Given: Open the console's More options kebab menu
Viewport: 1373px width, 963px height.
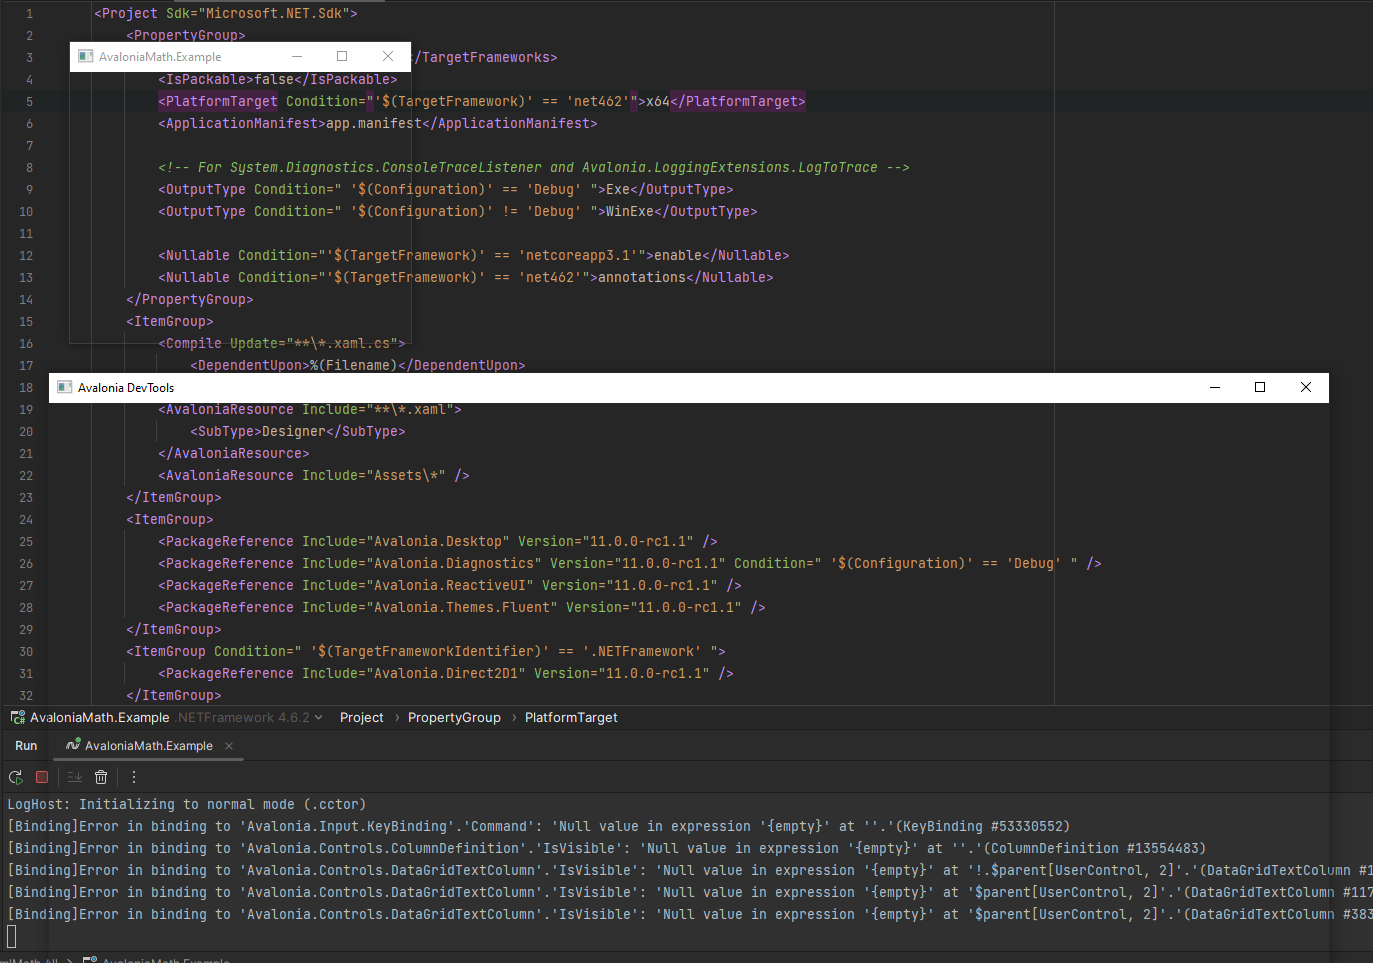Looking at the screenshot, I should point(133,777).
